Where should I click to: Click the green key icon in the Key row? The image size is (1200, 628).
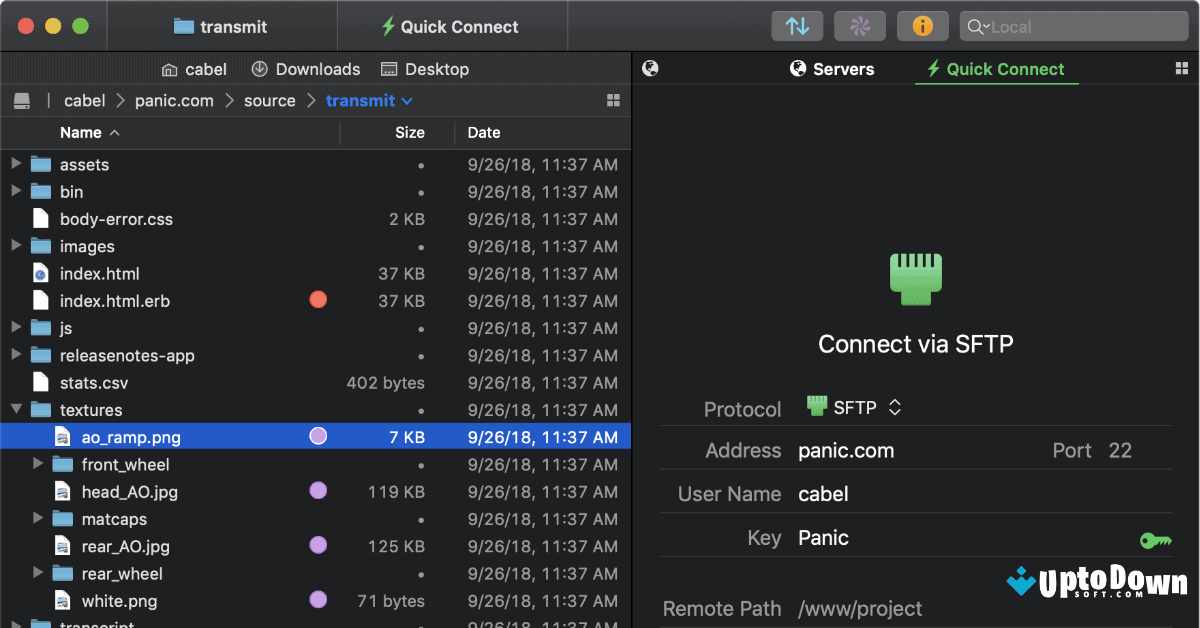(x=1156, y=539)
